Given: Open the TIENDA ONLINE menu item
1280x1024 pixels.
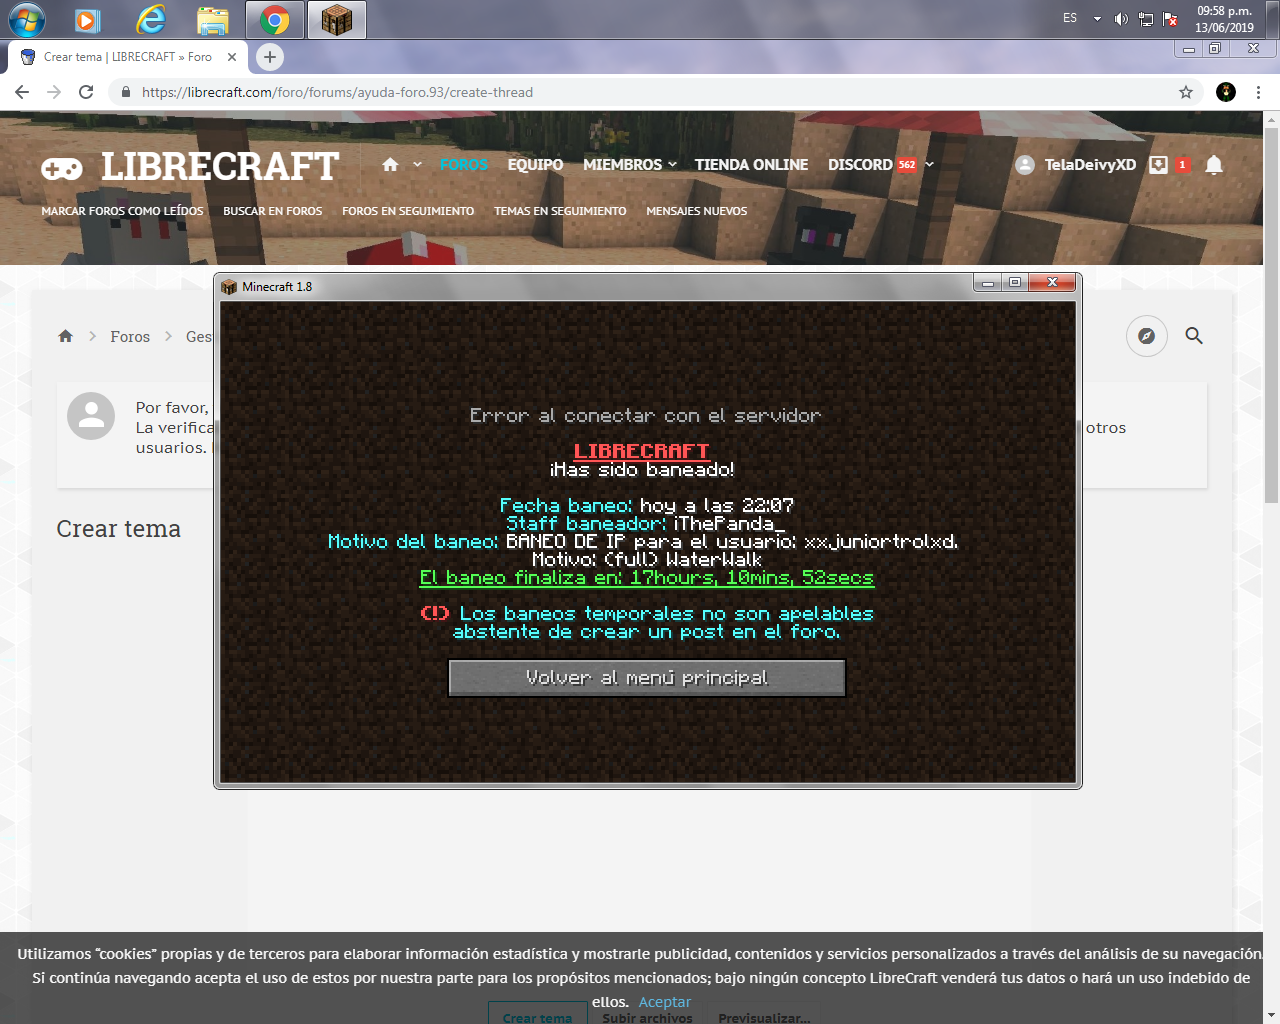Looking at the screenshot, I should [x=751, y=165].
